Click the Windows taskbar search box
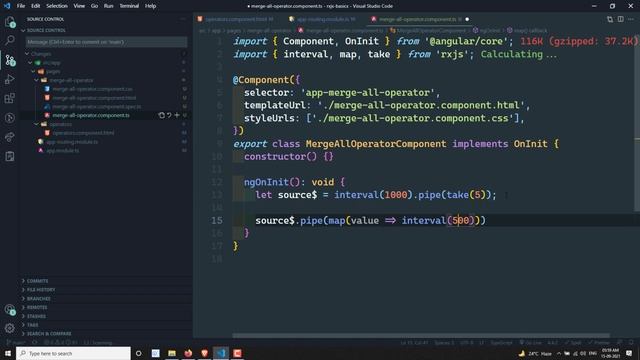Viewport: 640px width, 360px height. (x=73, y=353)
